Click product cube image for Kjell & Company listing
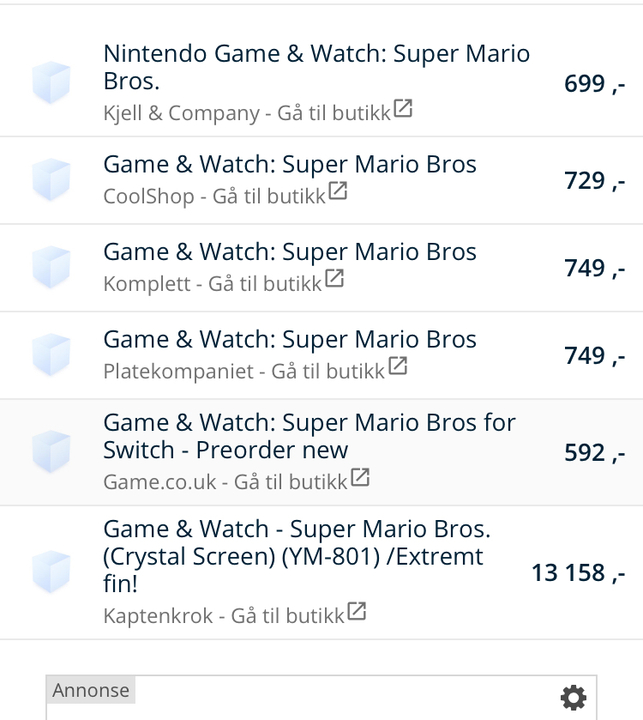 (x=51, y=84)
